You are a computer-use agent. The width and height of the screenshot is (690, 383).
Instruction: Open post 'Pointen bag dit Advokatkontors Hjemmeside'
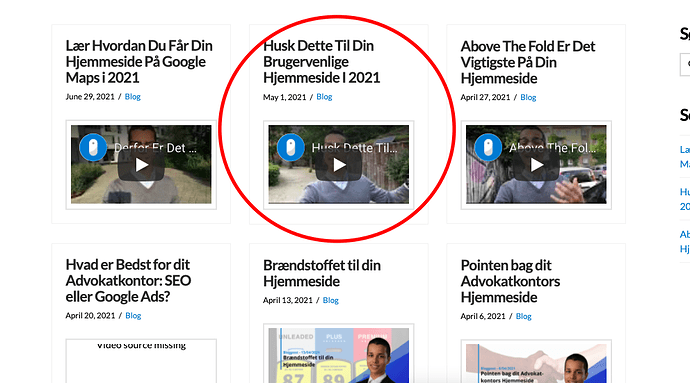510,281
